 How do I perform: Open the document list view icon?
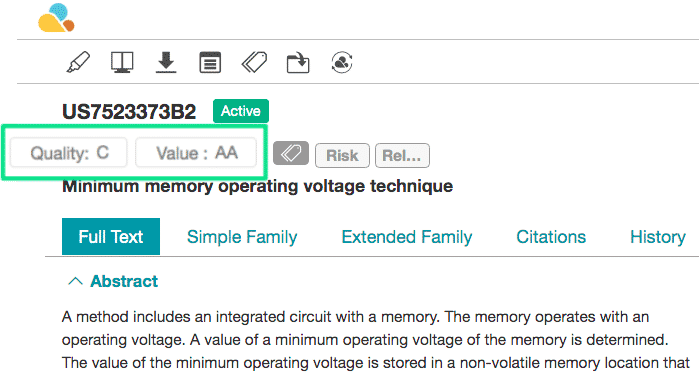(210, 62)
